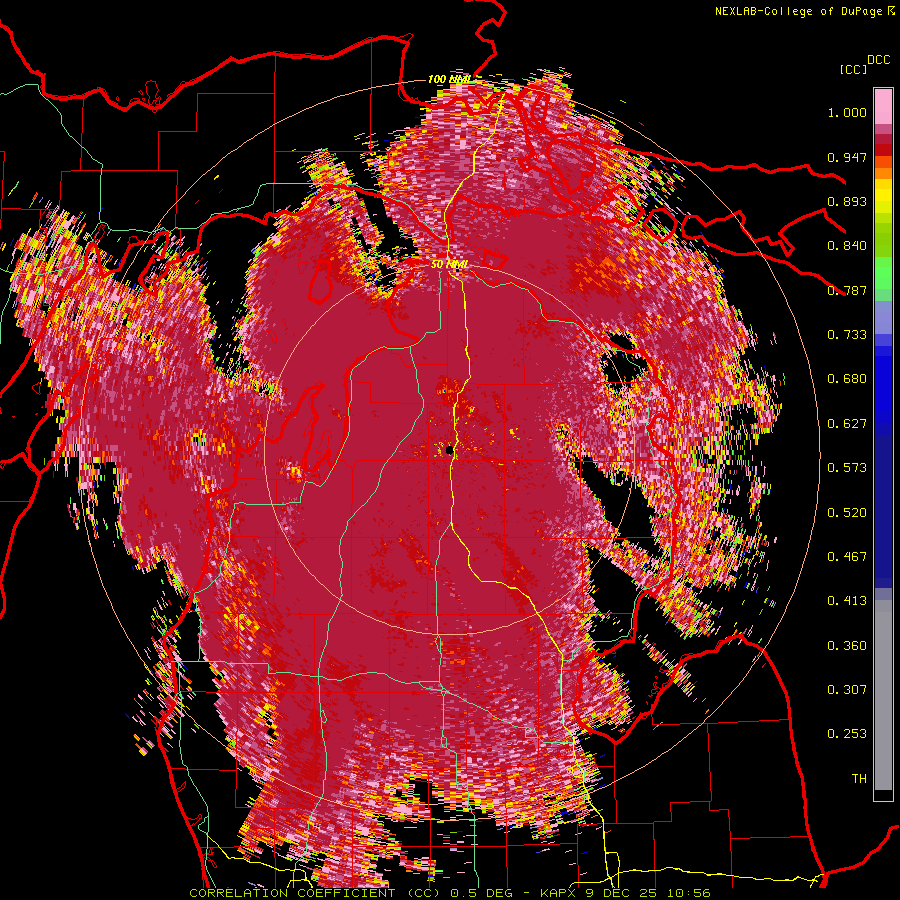Click the 0.733 scale value
The image size is (900, 900).
point(847,335)
